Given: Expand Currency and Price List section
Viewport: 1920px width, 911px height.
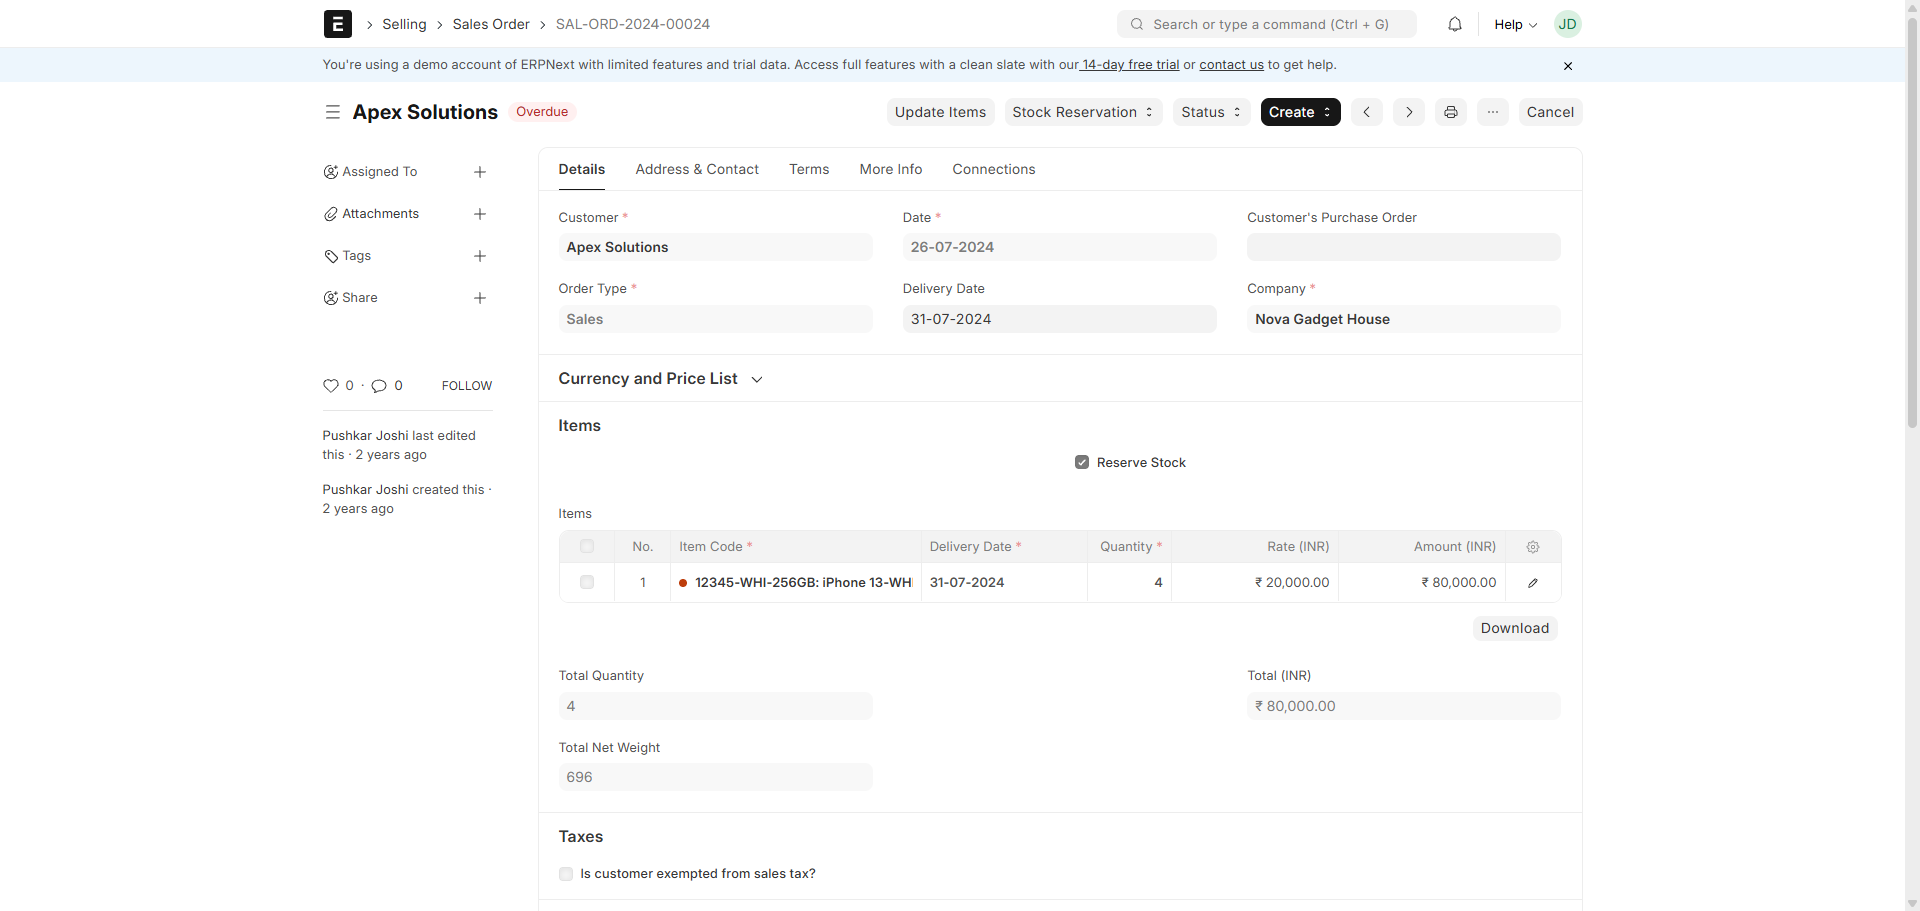Looking at the screenshot, I should coord(660,379).
